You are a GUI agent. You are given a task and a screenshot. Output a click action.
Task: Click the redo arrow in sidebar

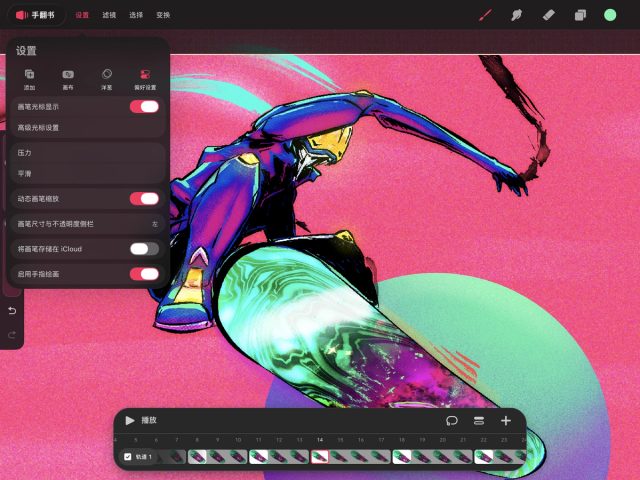click(12, 335)
